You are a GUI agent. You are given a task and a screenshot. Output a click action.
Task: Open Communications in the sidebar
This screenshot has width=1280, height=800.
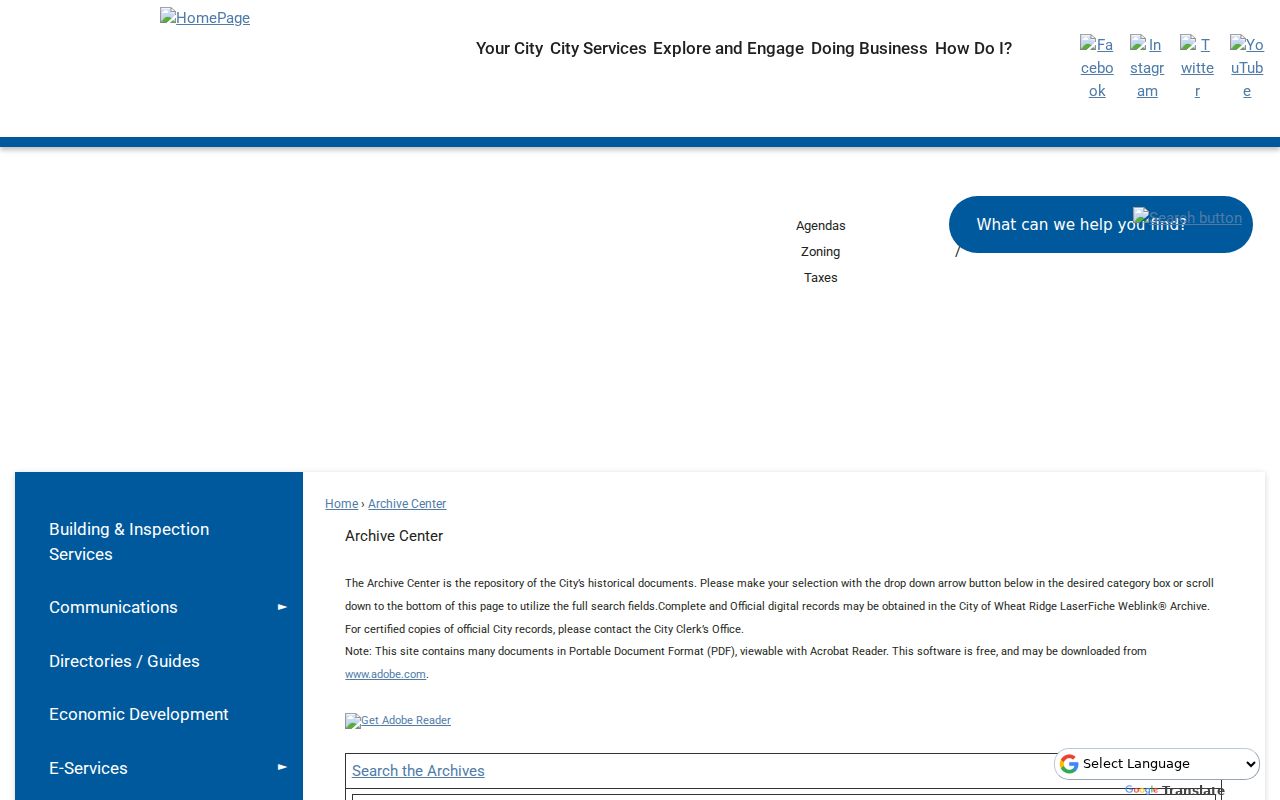(x=113, y=607)
